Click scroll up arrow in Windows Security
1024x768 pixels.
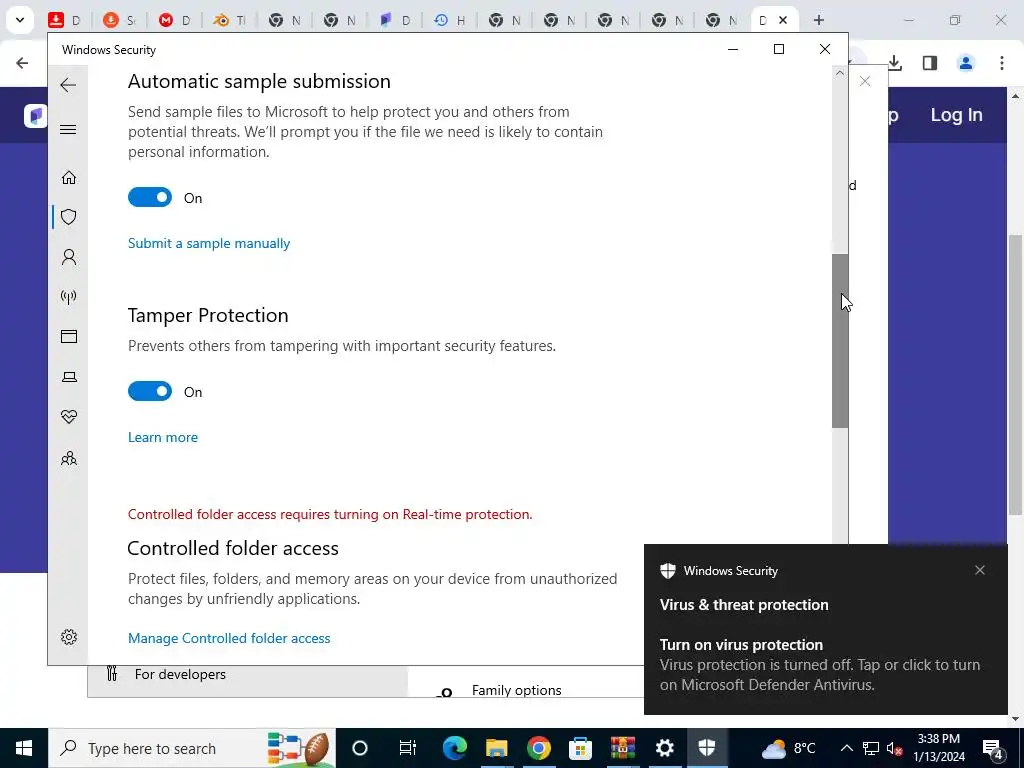click(840, 73)
